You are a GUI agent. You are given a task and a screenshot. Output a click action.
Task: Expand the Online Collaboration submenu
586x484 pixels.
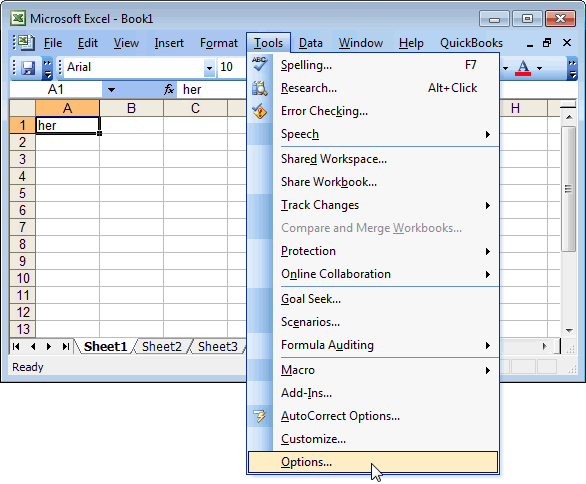pos(487,274)
